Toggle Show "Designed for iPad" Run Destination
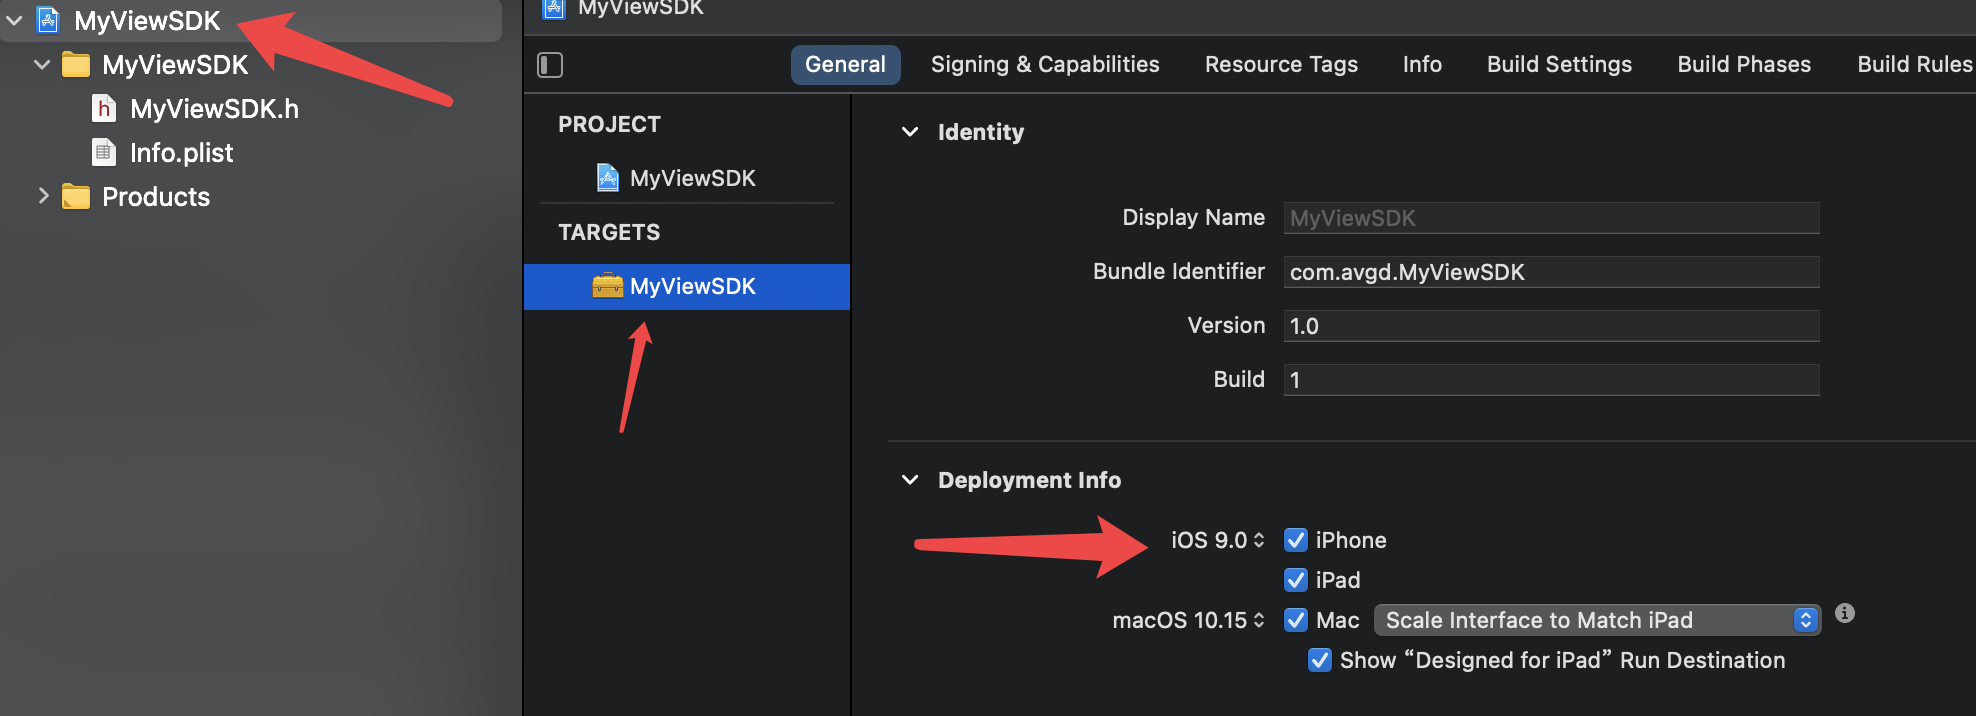 (x=1320, y=660)
